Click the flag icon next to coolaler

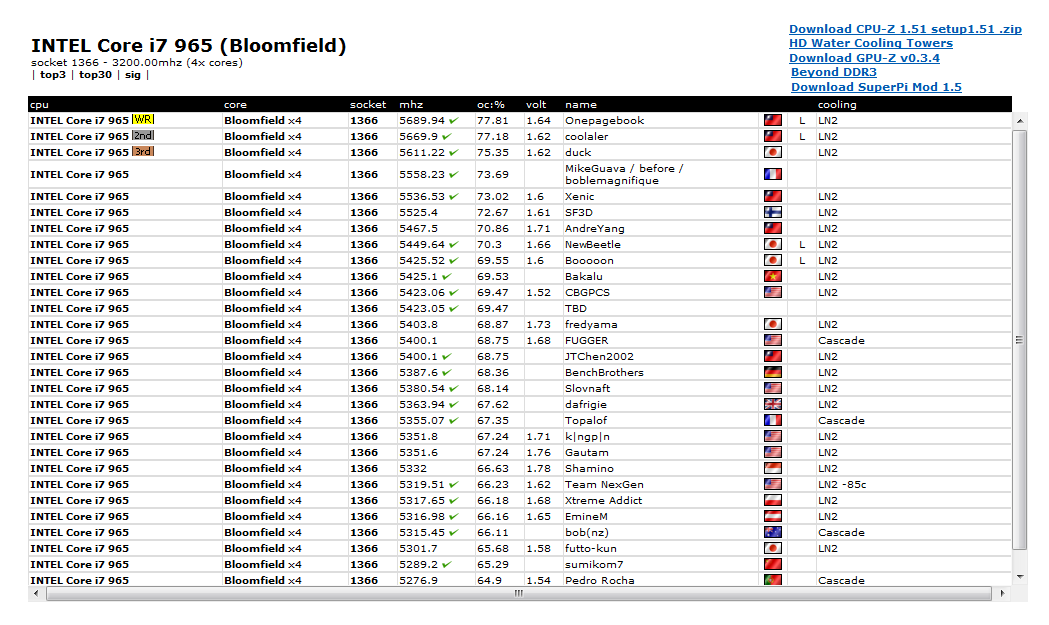click(773, 137)
